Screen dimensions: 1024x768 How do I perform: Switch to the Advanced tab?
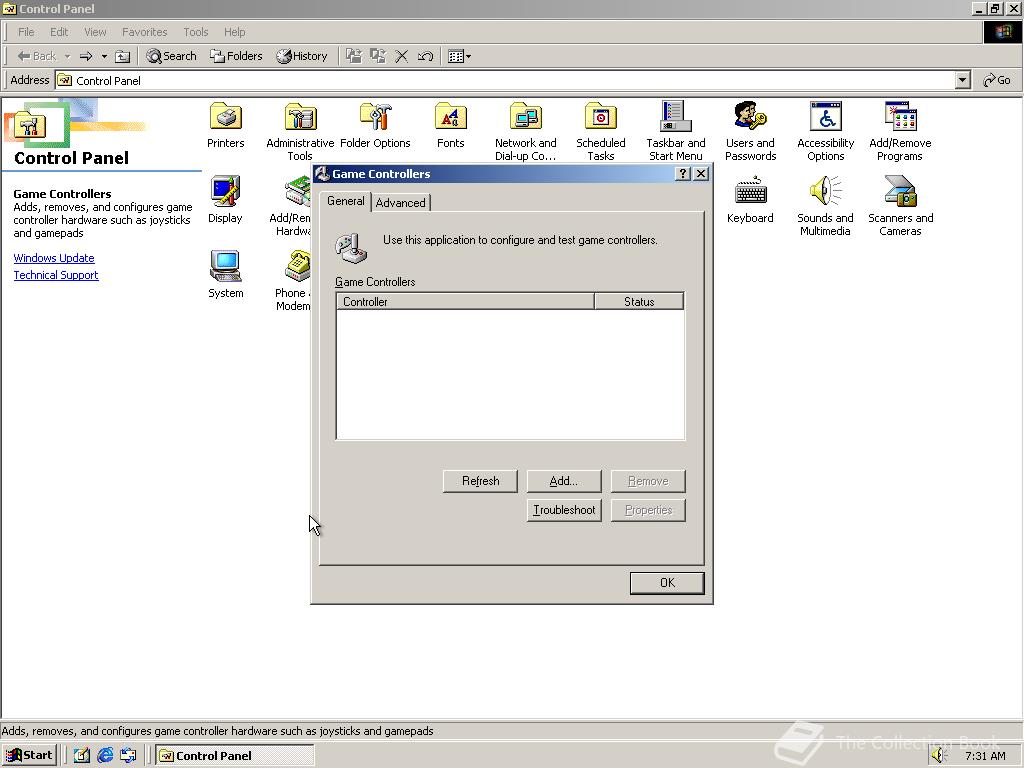pyautogui.click(x=400, y=202)
